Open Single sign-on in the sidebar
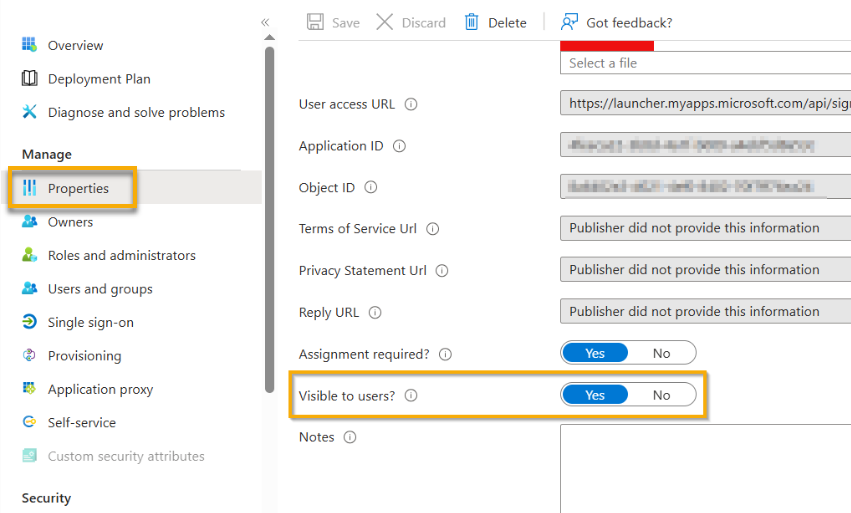This screenshot has height=513, width=851. [90, 322]
